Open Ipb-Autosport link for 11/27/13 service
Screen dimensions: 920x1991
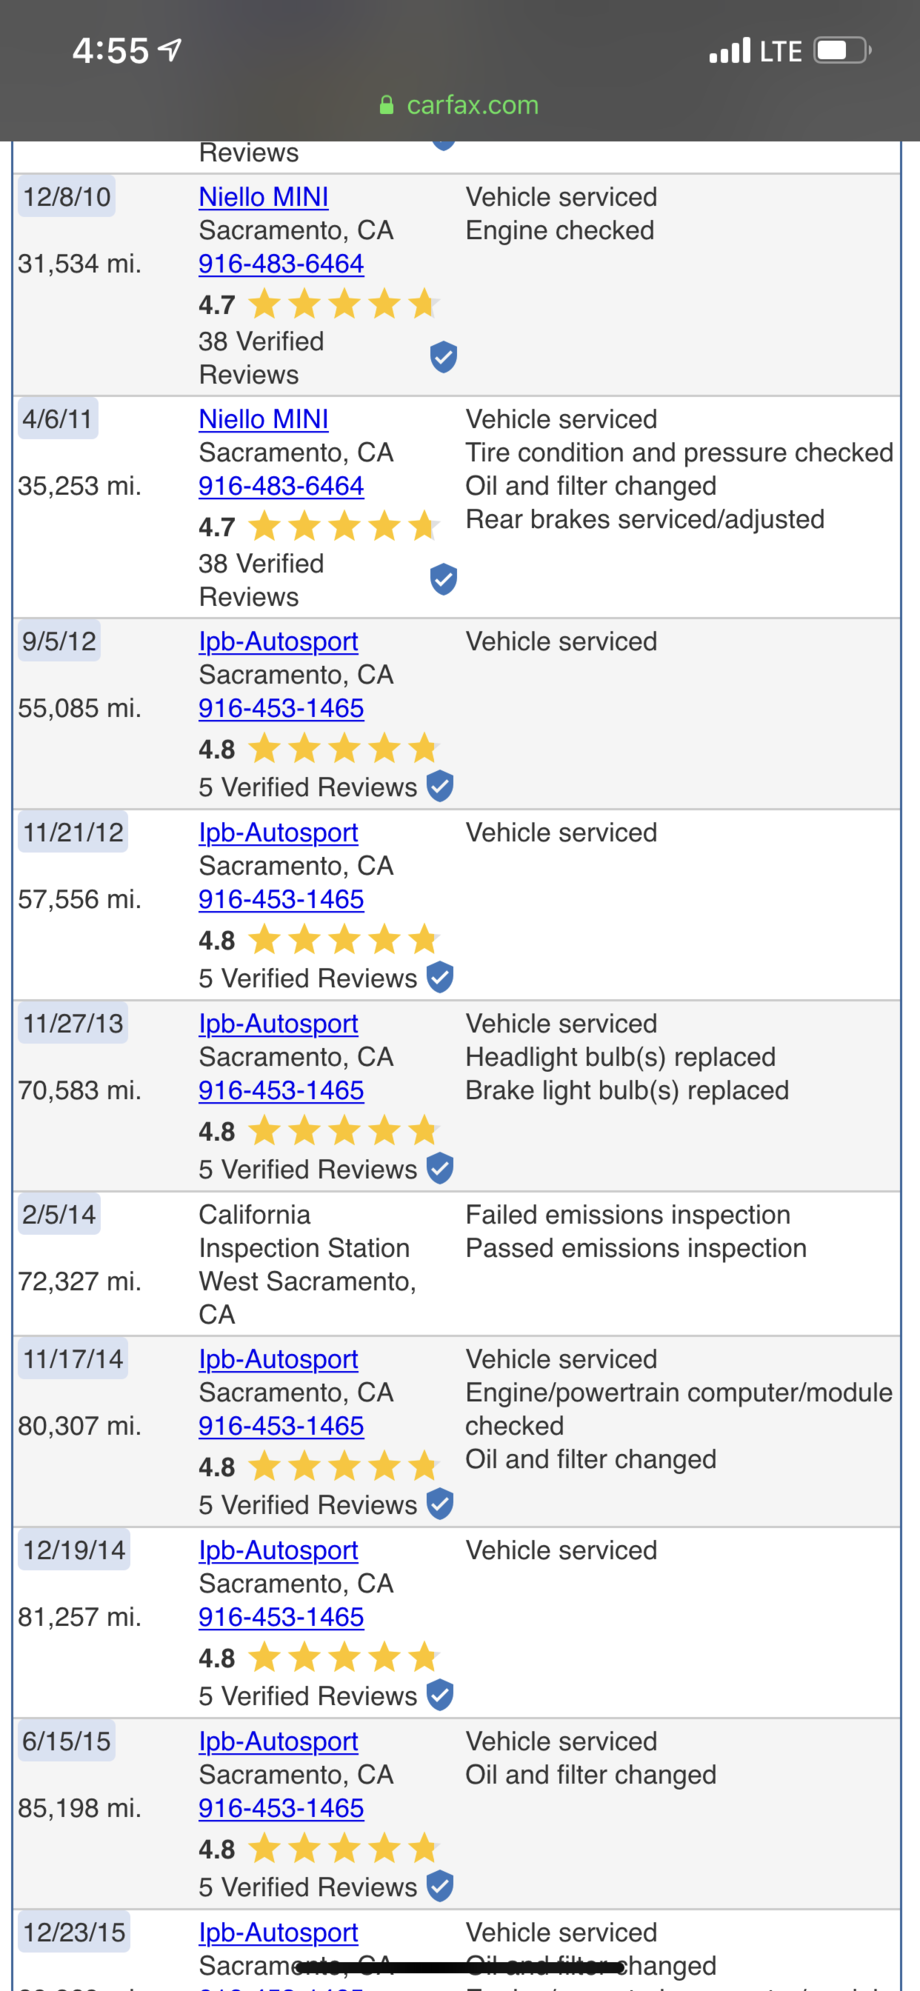278,1023
